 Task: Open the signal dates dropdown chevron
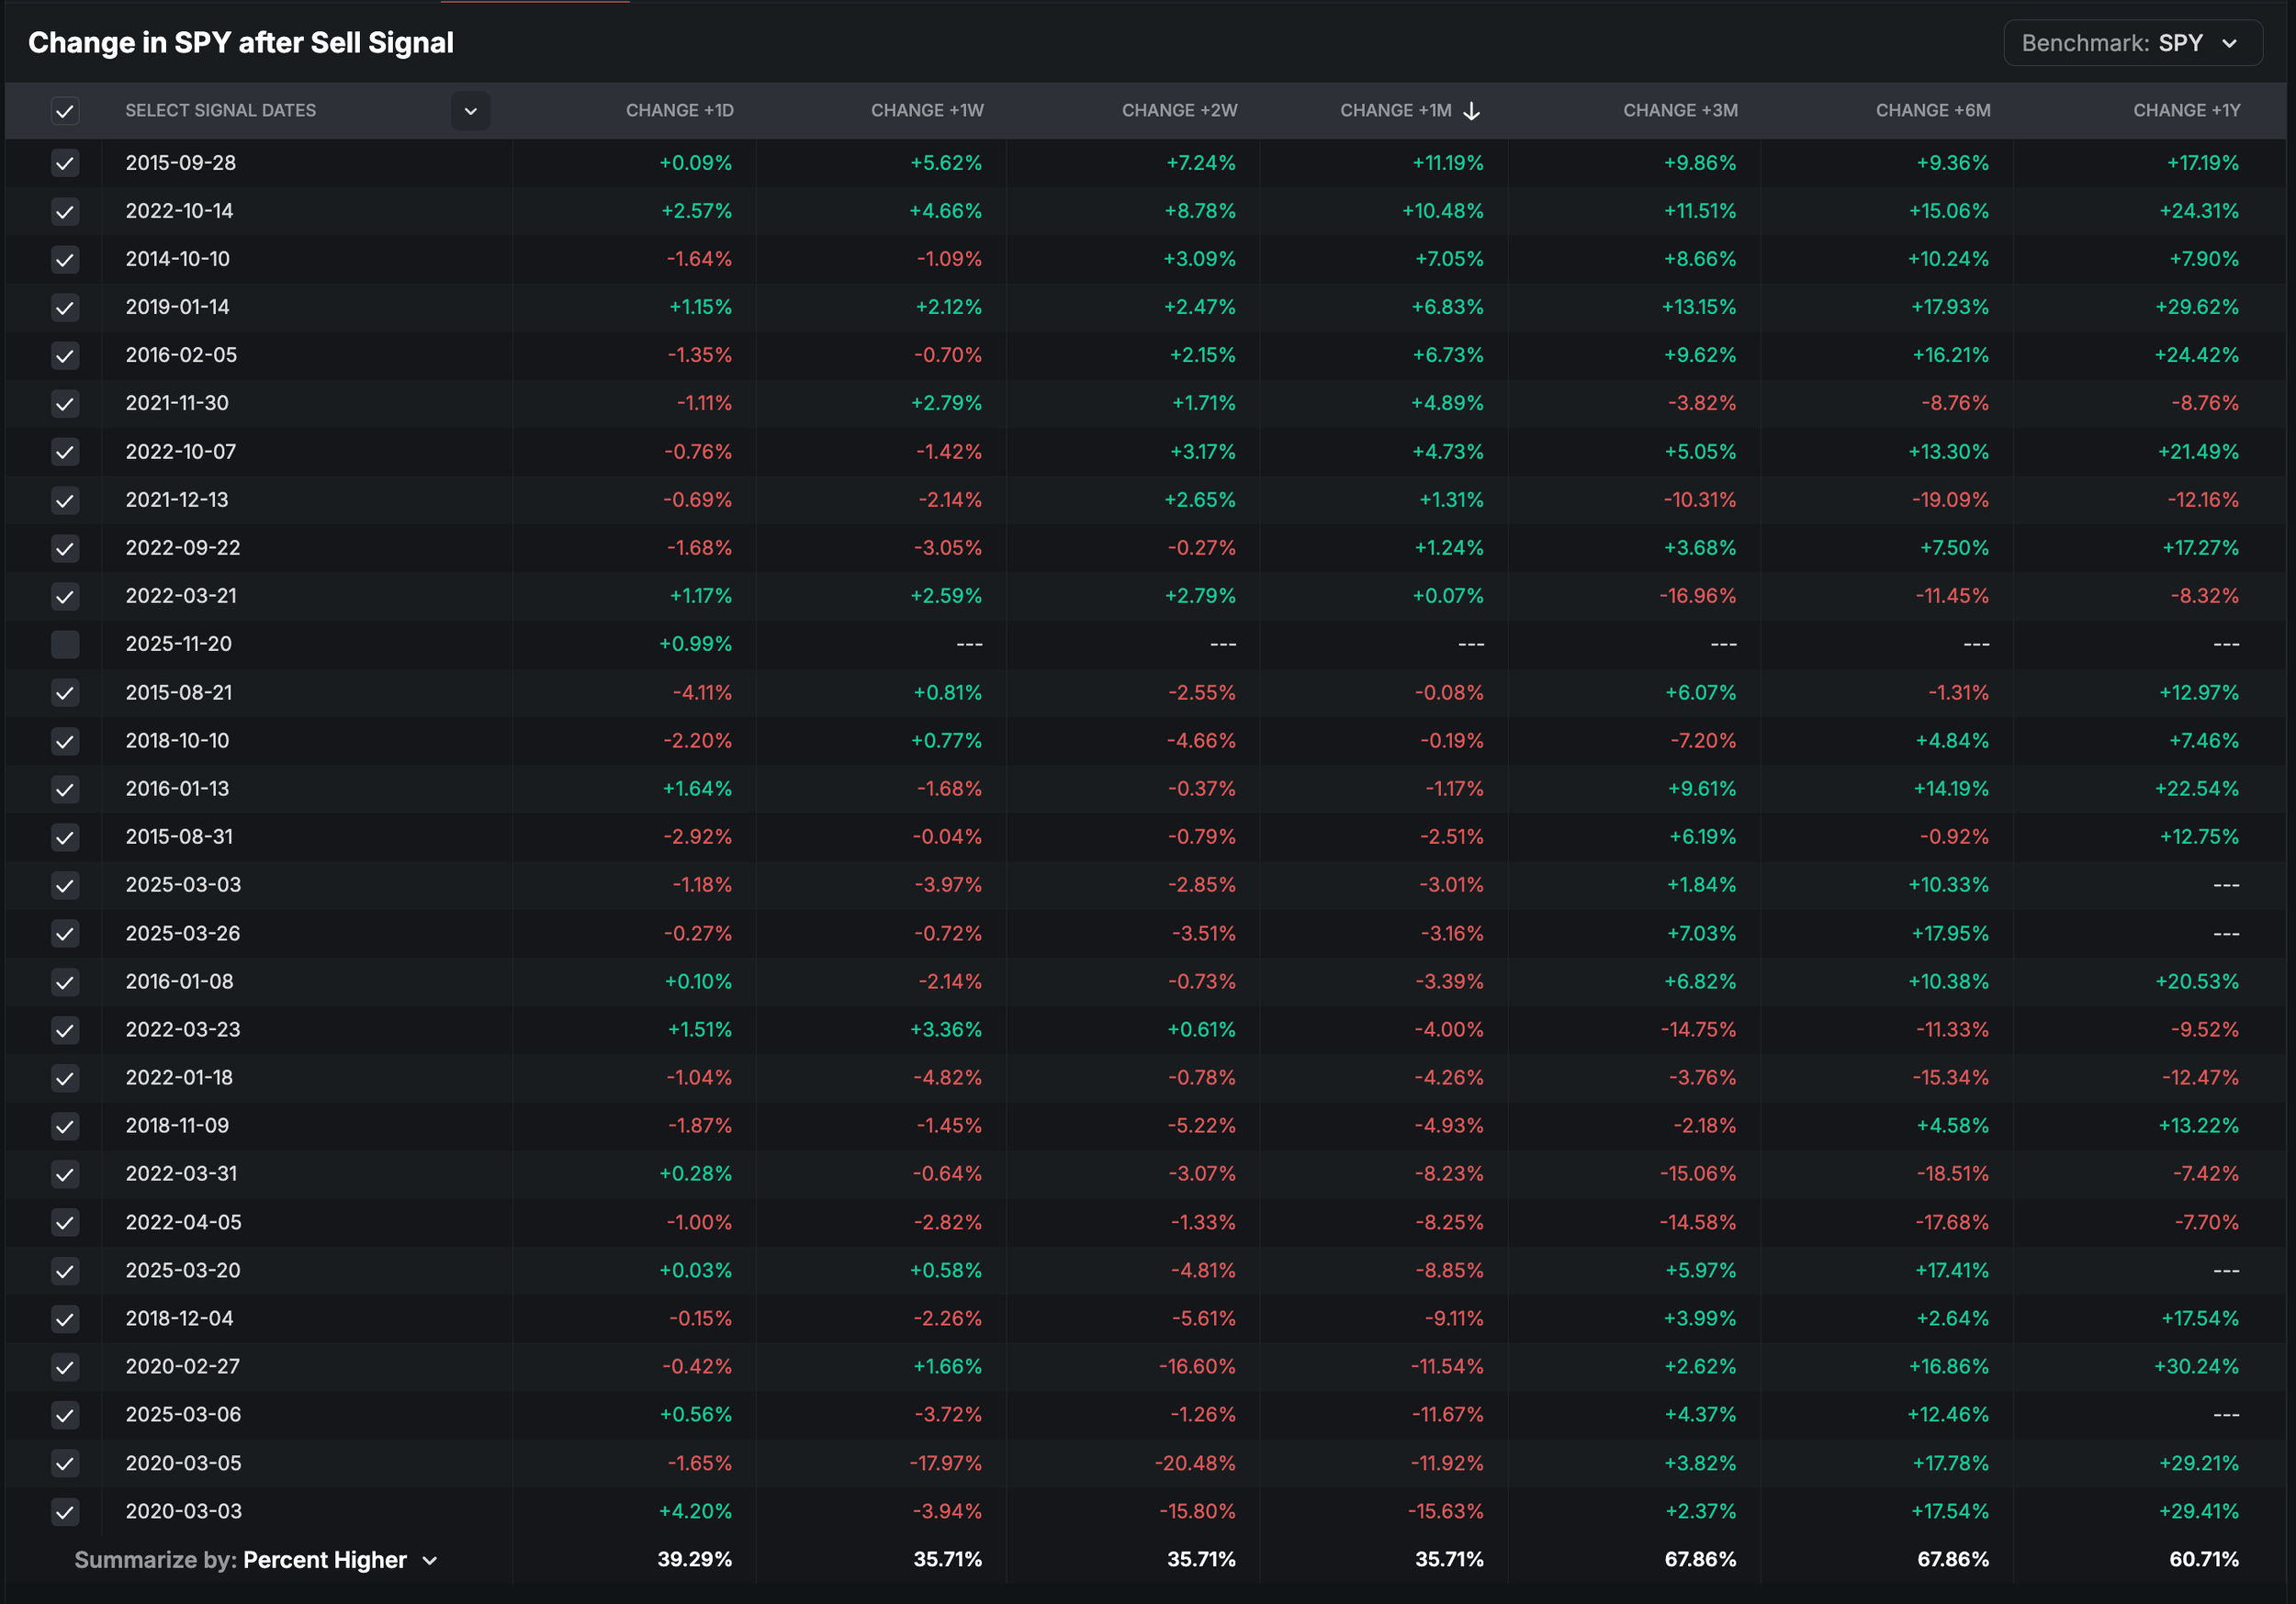coord(470,111)
